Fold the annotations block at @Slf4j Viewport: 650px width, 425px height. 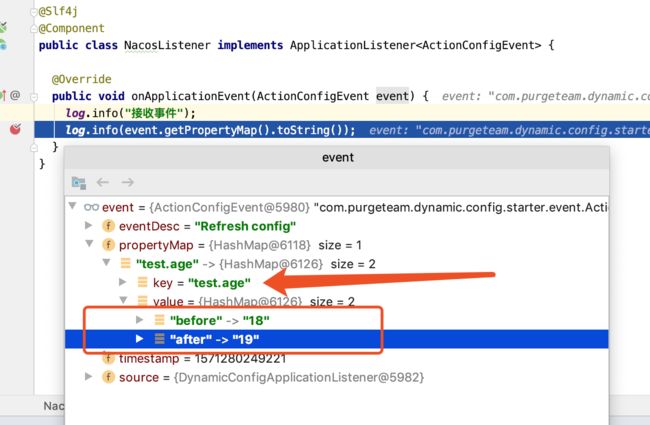[34, 12]
